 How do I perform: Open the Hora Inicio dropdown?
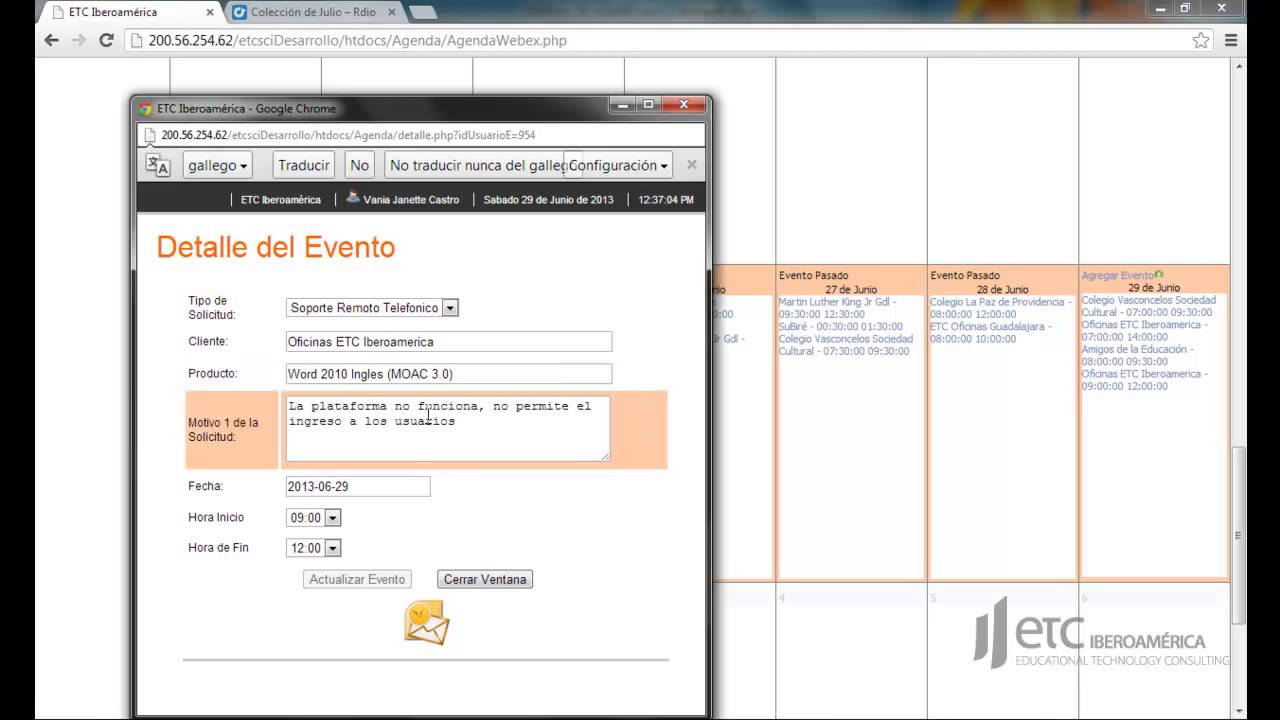(333, 518)
